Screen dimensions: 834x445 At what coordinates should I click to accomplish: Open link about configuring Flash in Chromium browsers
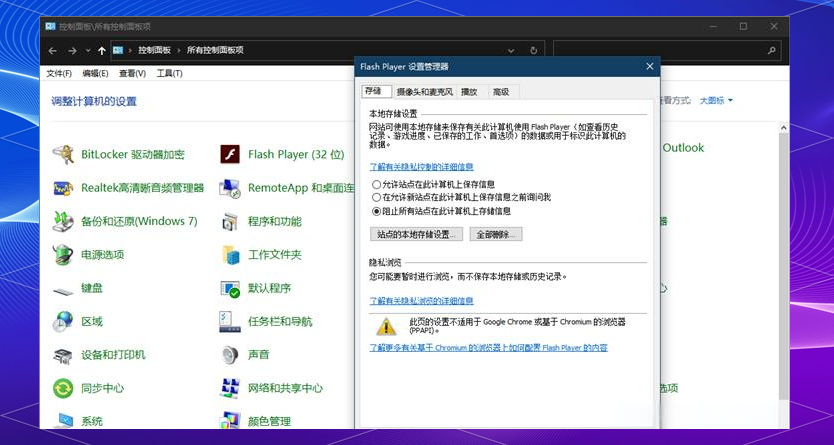(488, 348)
